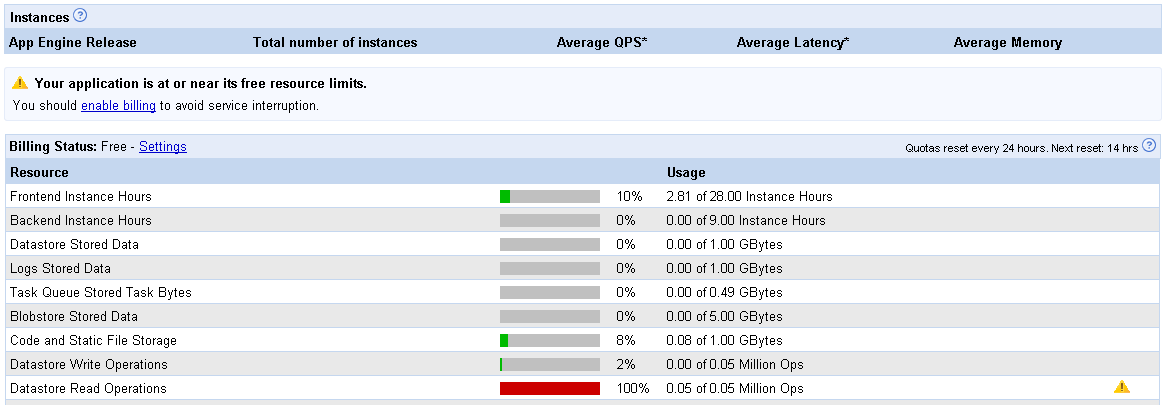Click the Average Latency* column header
The image size is (1171, 405).
point(793,43)
